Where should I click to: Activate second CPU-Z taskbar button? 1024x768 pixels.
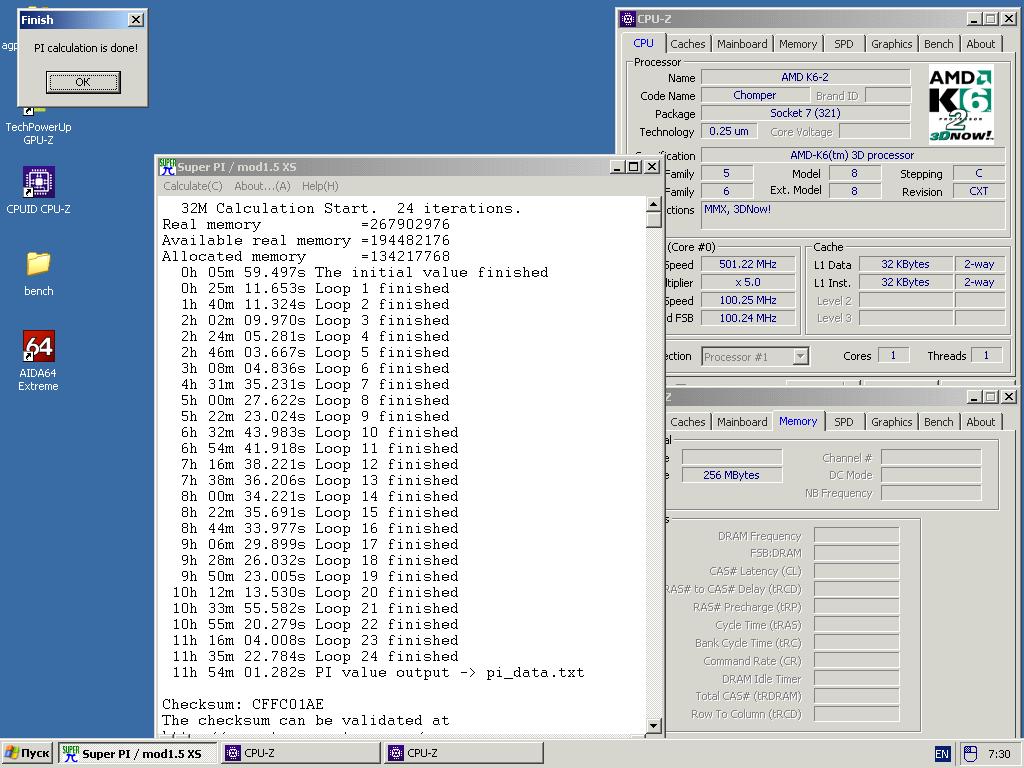click(x=463, y=753)
